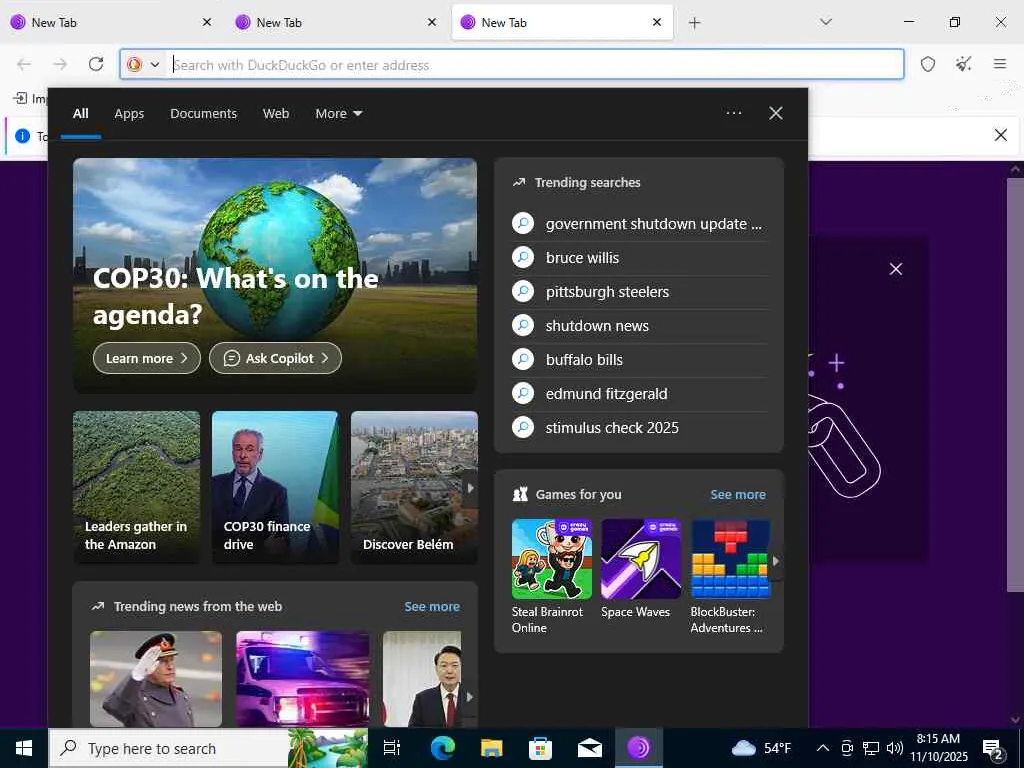Open the Mail app from the taskbar
Viewport: 1024px width, 768px height.
click(x=589, y=748)
